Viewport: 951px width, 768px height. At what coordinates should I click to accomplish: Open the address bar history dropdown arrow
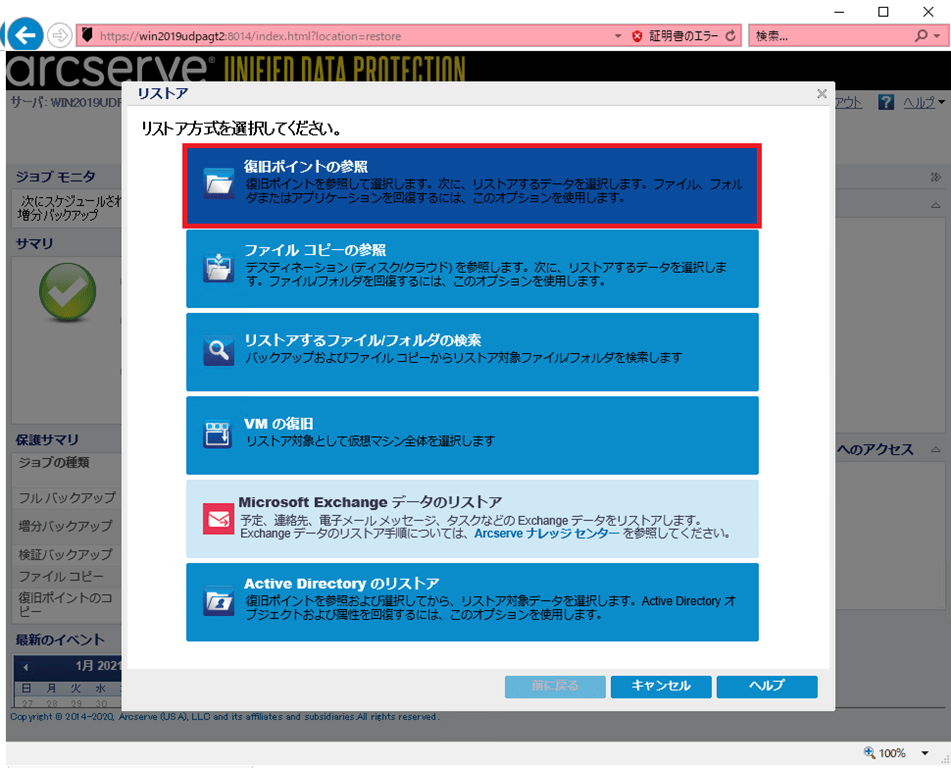(618, 36)
